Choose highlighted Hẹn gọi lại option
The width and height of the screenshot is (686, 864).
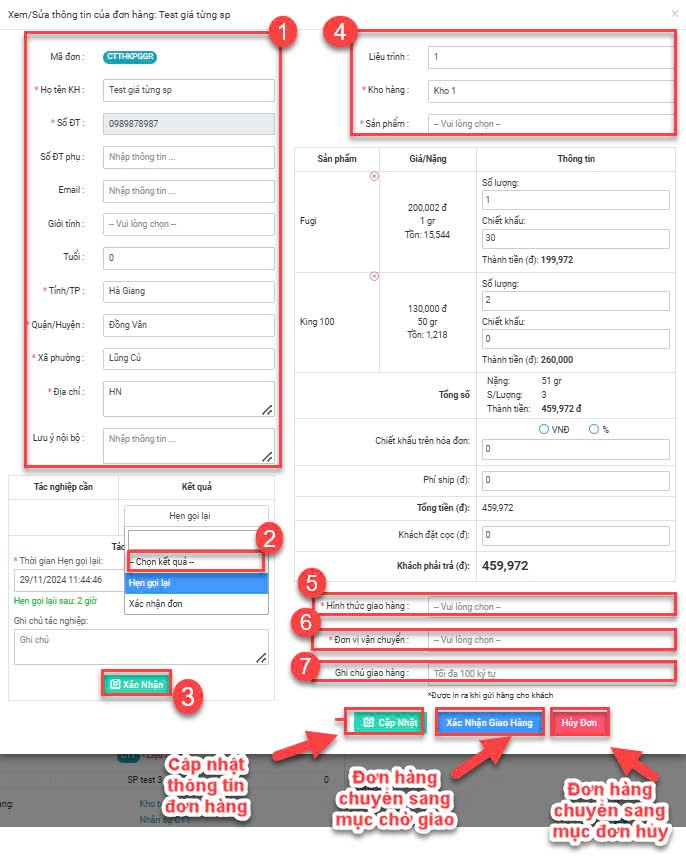[196, 582]
